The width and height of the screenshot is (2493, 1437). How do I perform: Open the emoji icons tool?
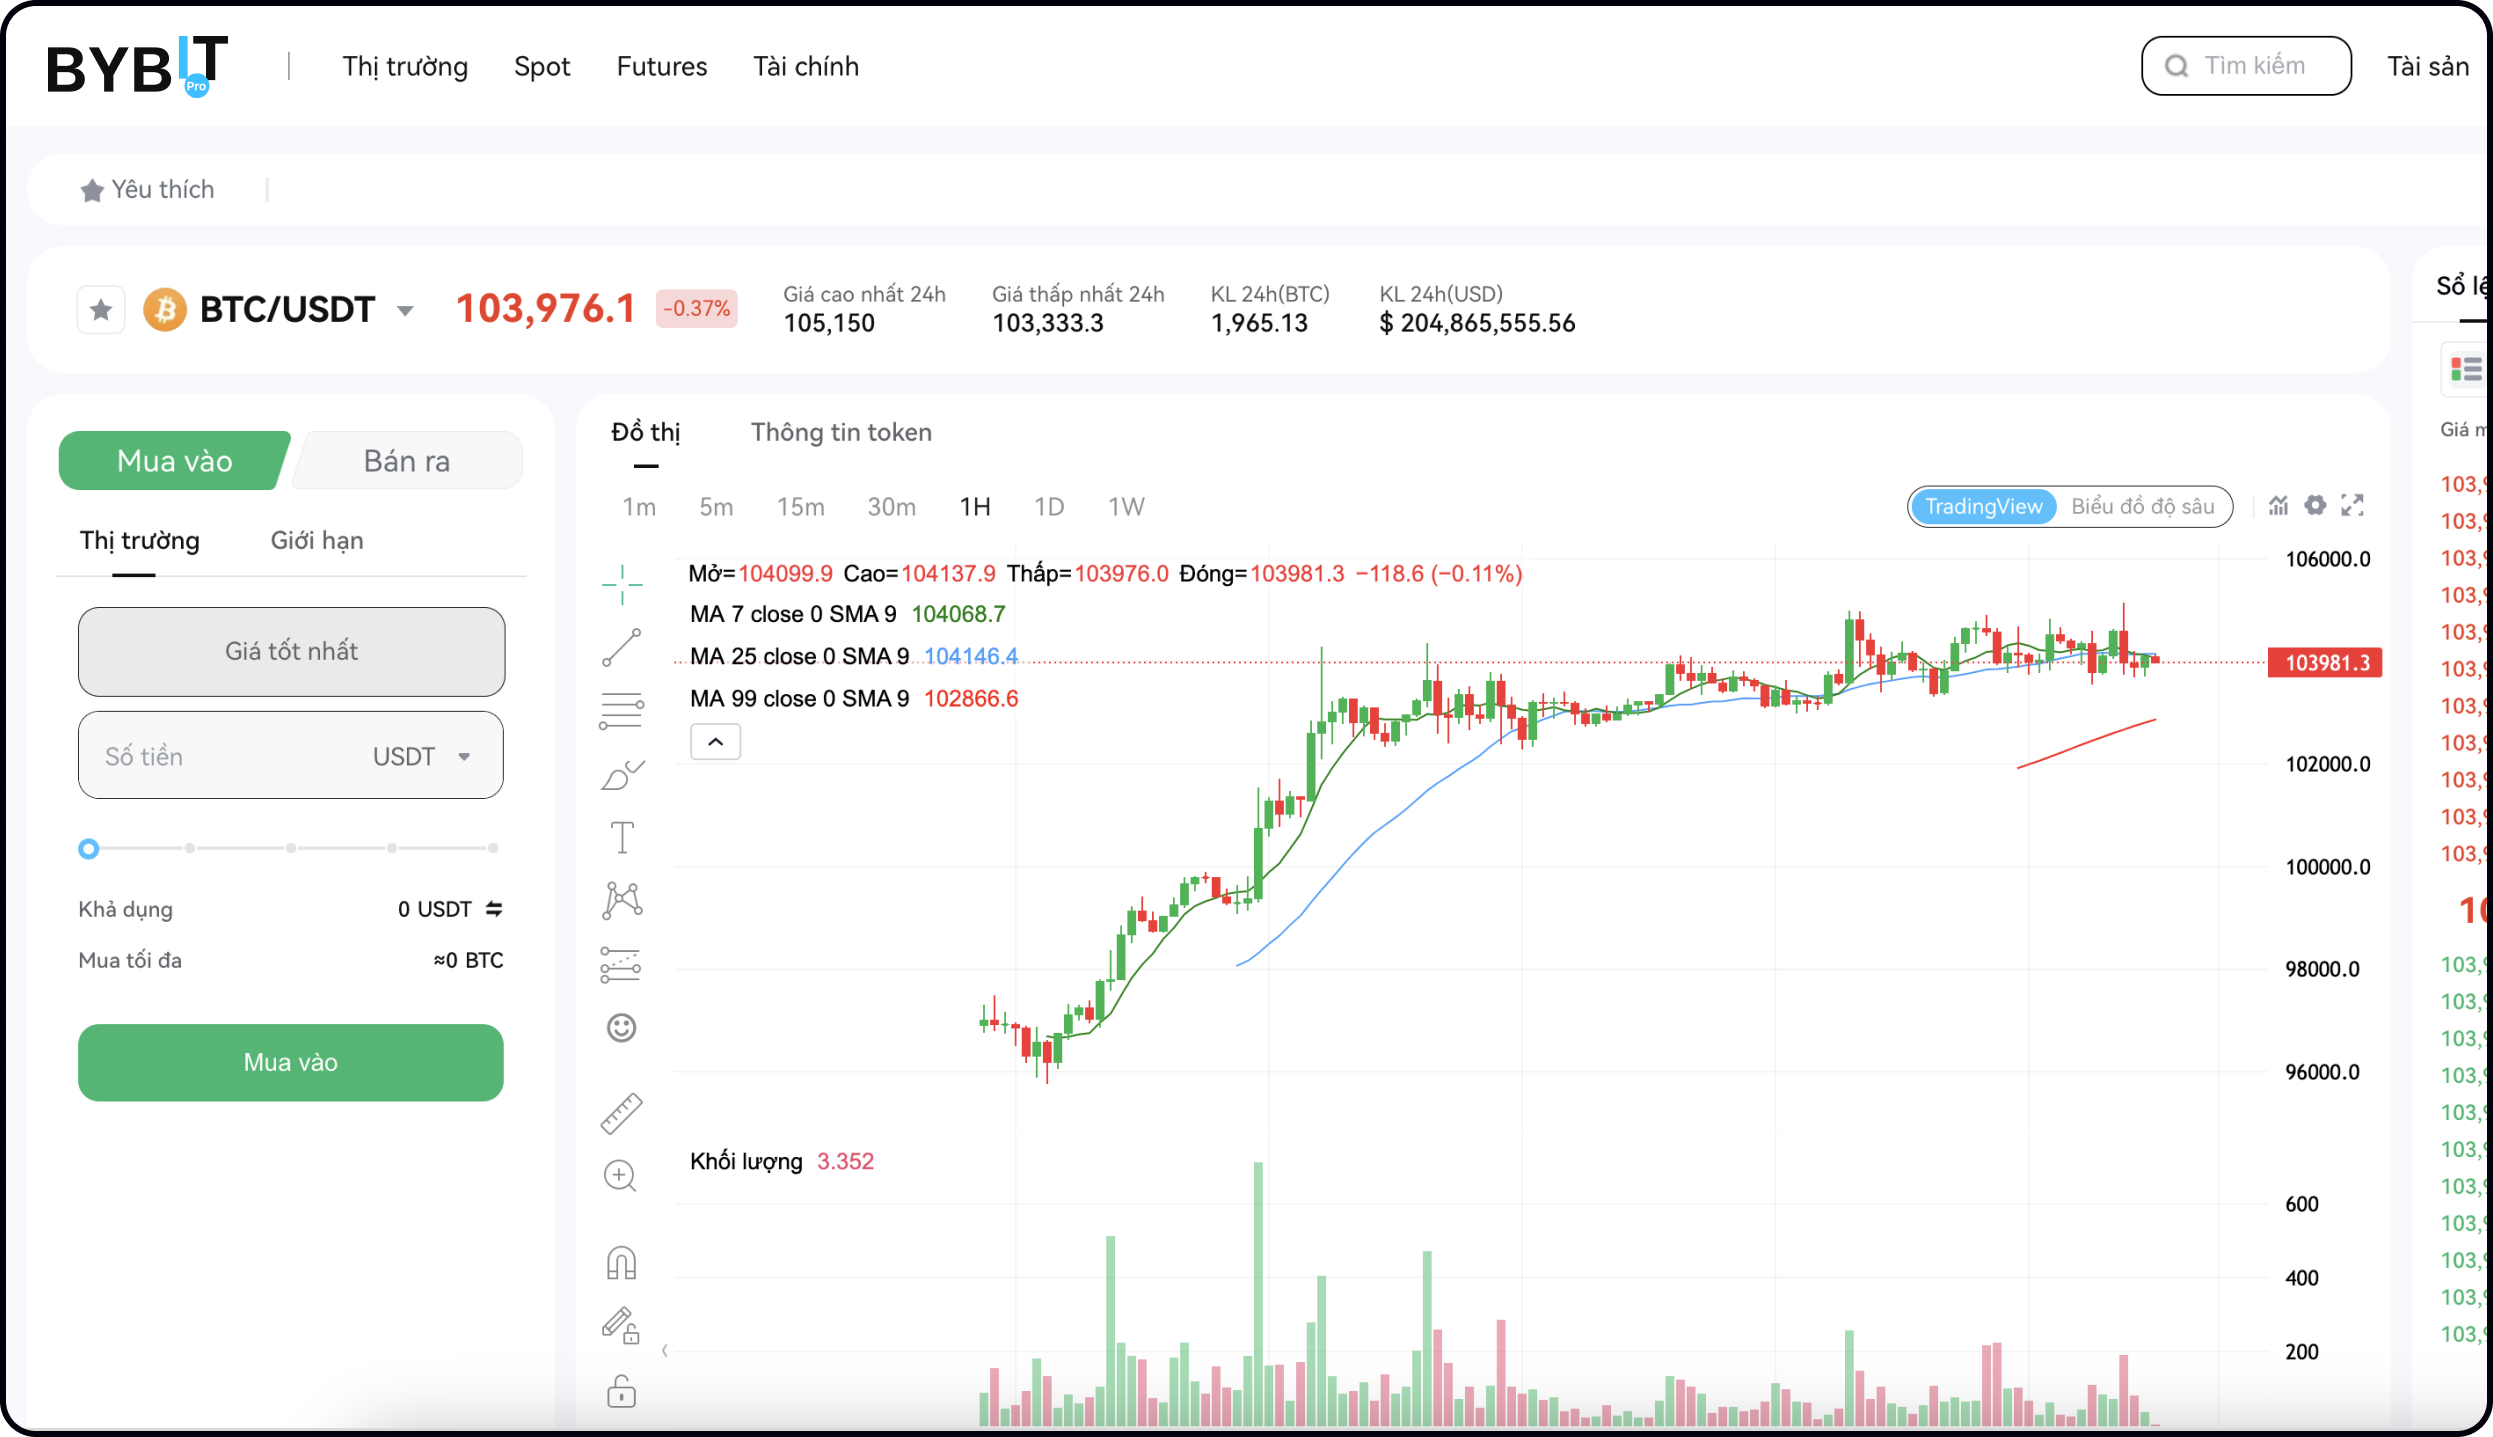622,1027
